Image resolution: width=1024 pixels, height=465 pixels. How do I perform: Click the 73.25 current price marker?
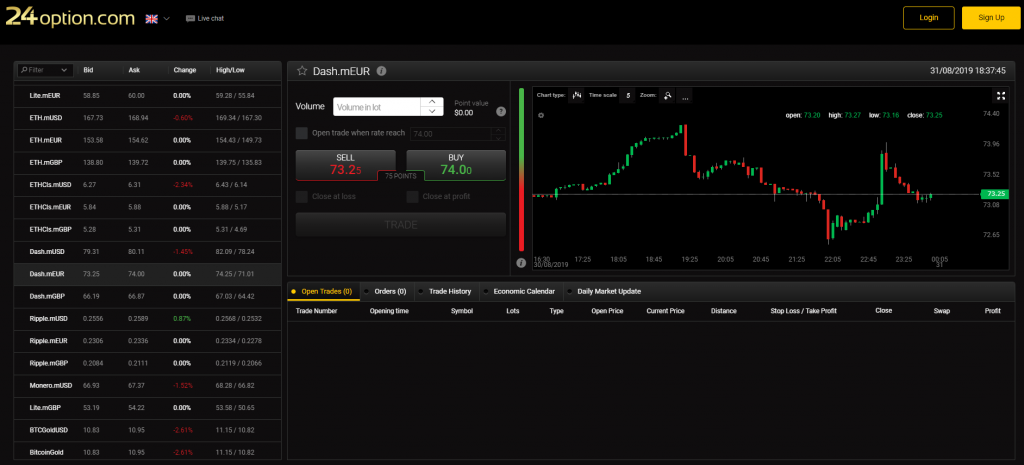click(x=995, y=194)
